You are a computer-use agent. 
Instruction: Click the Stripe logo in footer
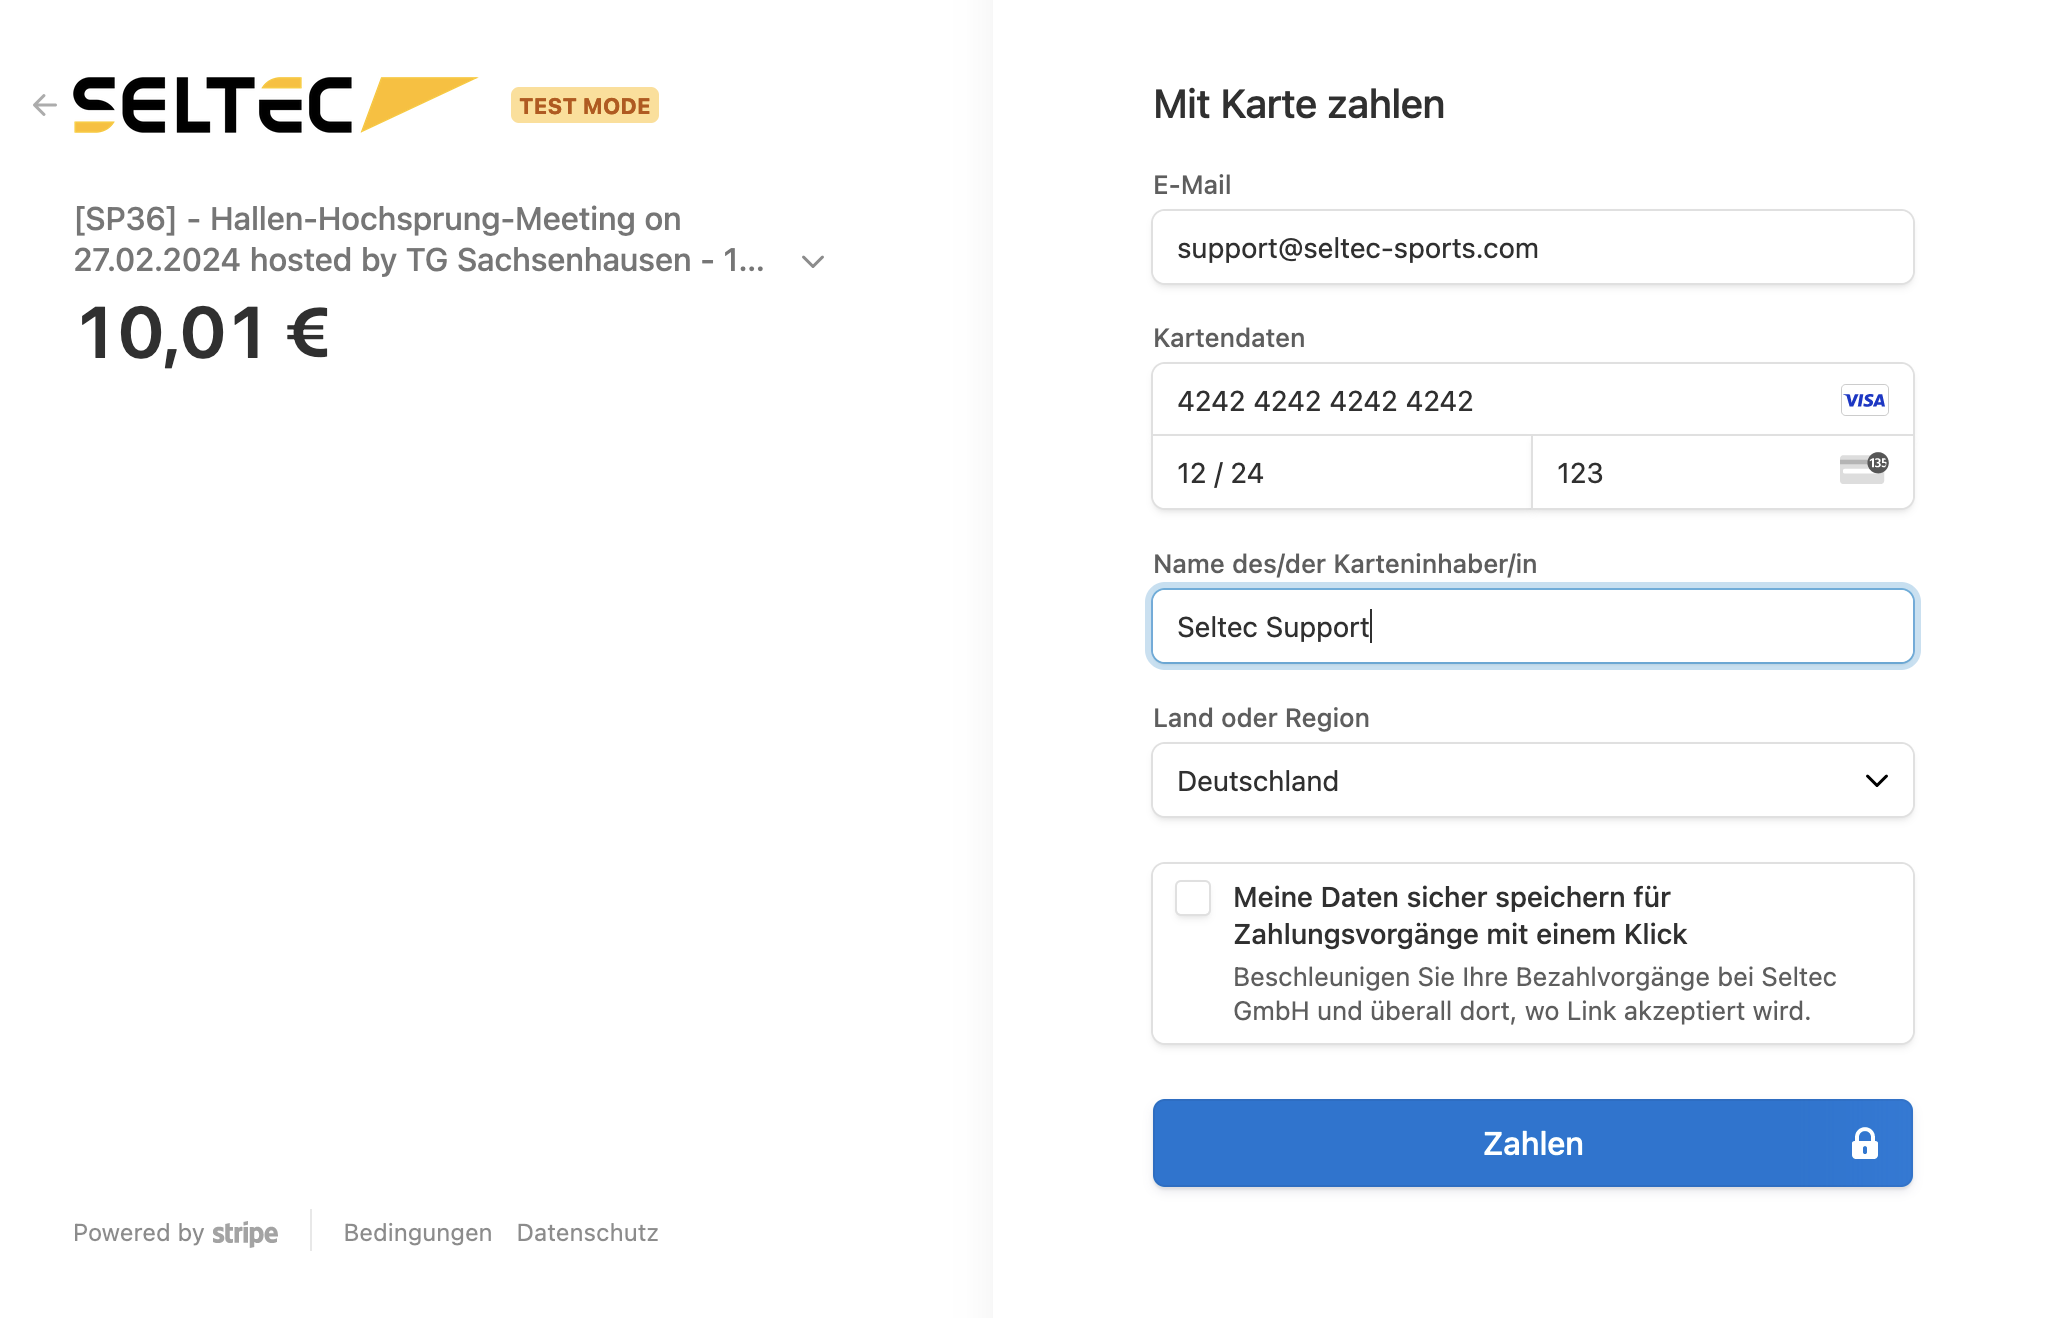coord(245,1233)
